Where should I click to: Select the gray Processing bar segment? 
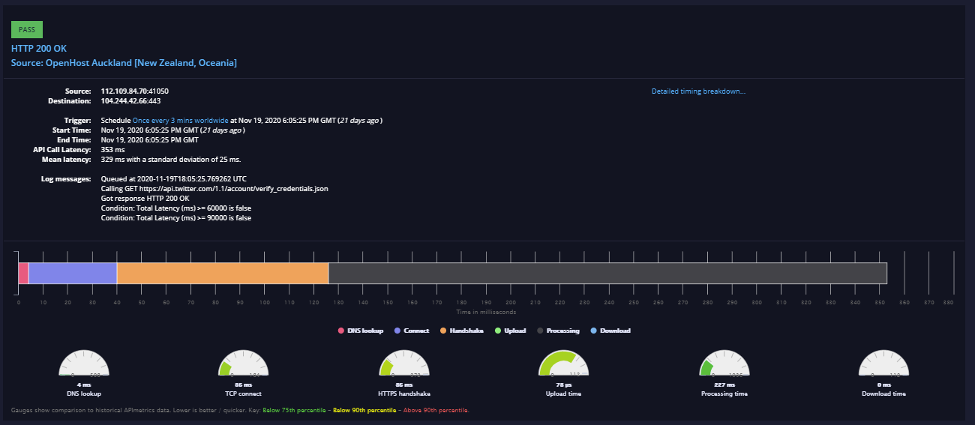(x=608, y=273)
